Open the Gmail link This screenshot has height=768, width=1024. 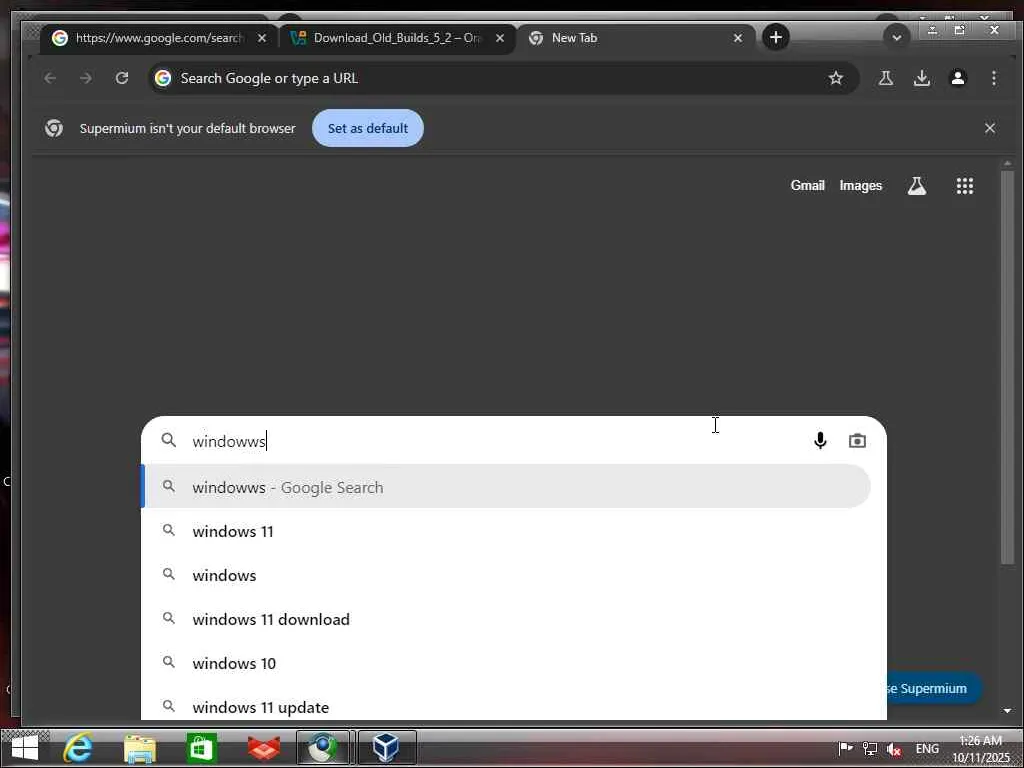click(x=807, y=185)
